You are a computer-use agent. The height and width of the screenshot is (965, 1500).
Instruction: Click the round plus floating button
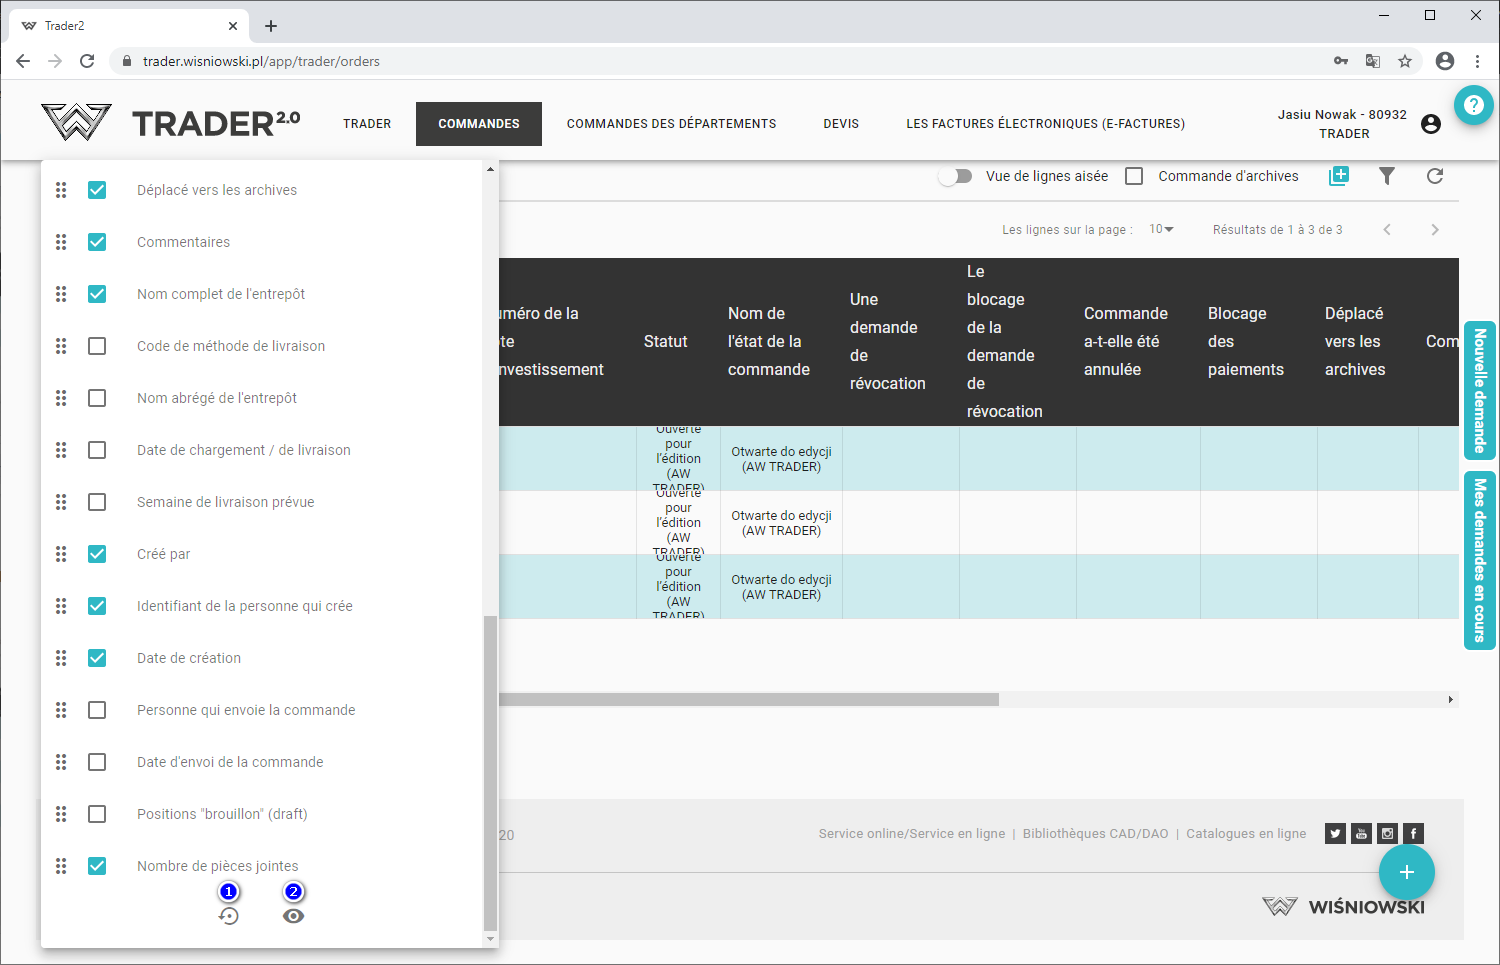(1406, 872)
